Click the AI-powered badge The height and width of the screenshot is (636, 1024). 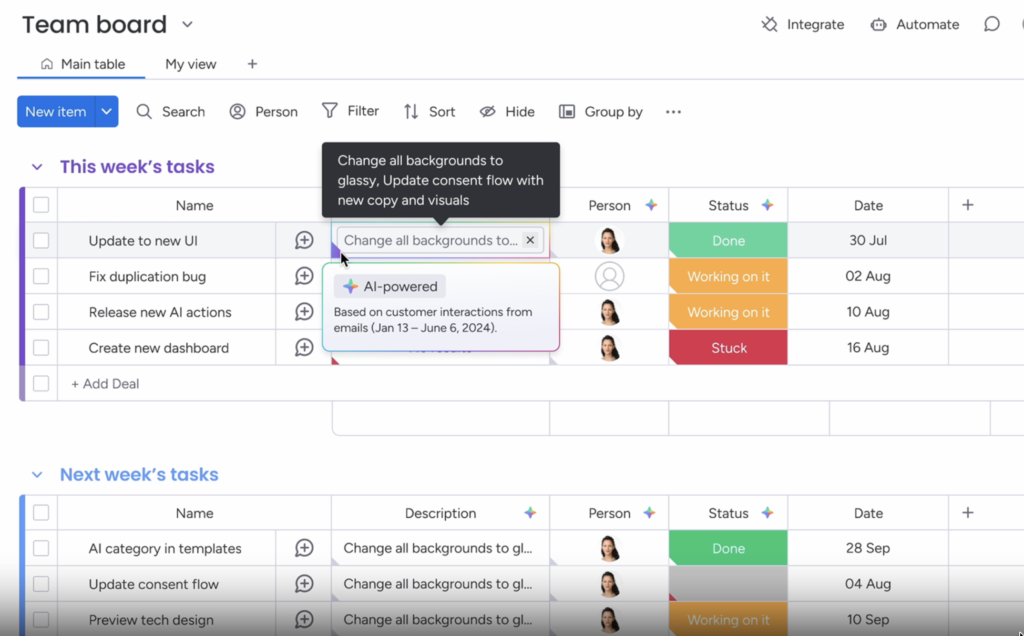tap(390, 286)
